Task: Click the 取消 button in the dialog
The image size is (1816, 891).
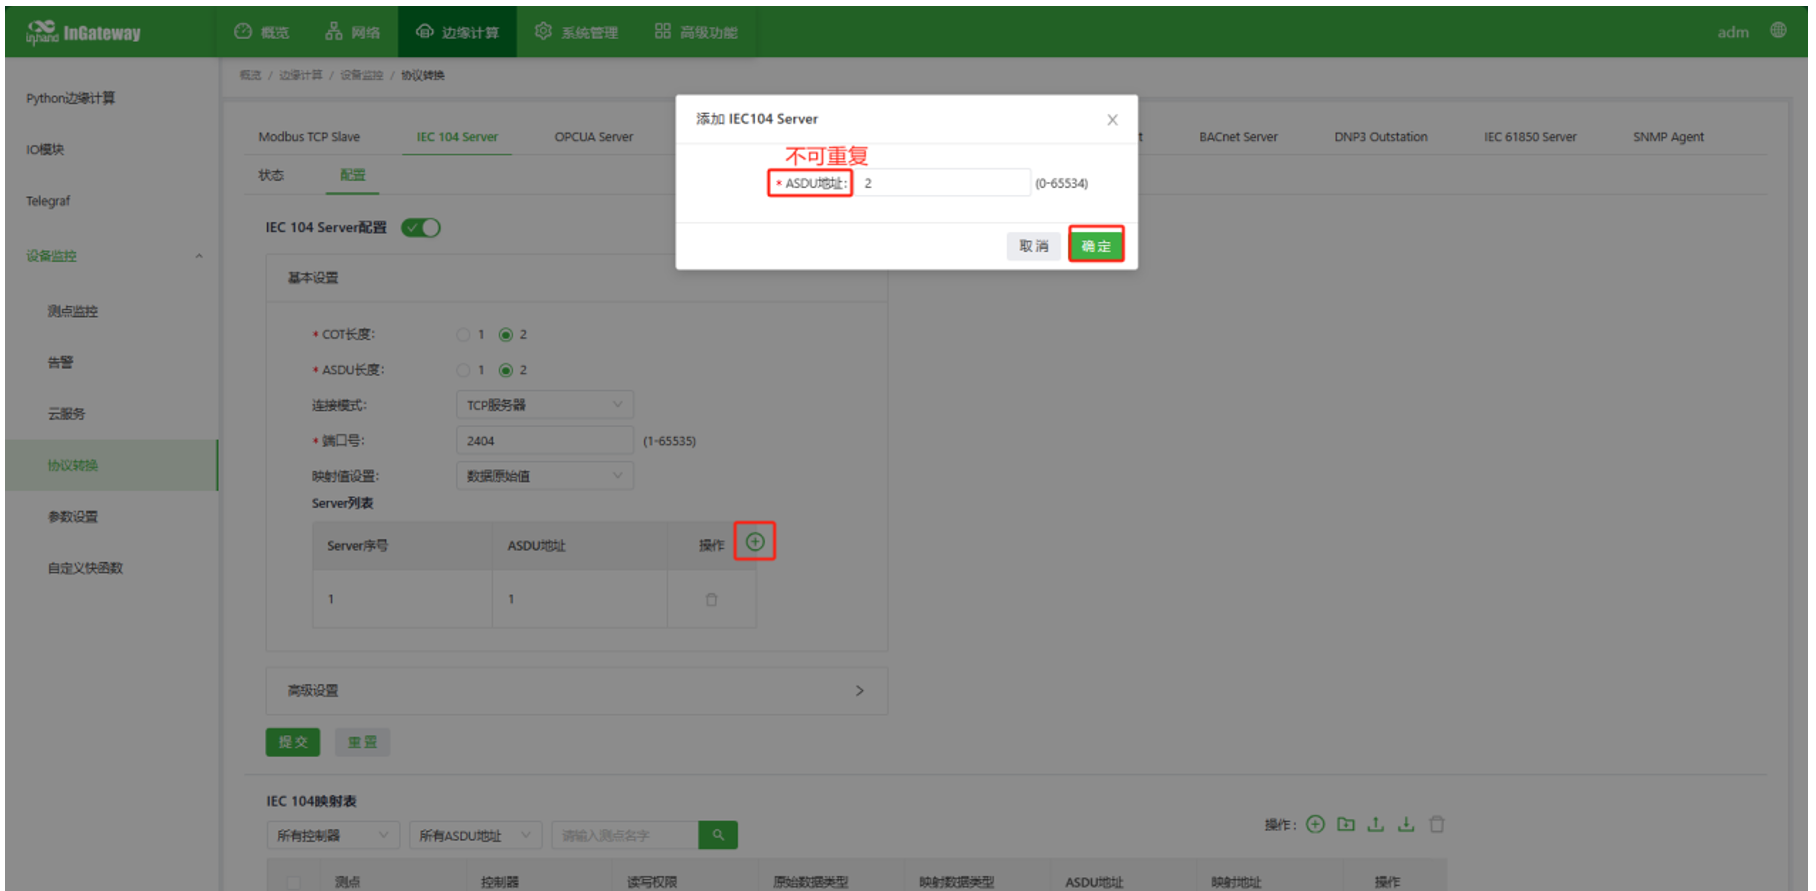Action: click(x=1033, y=246)
